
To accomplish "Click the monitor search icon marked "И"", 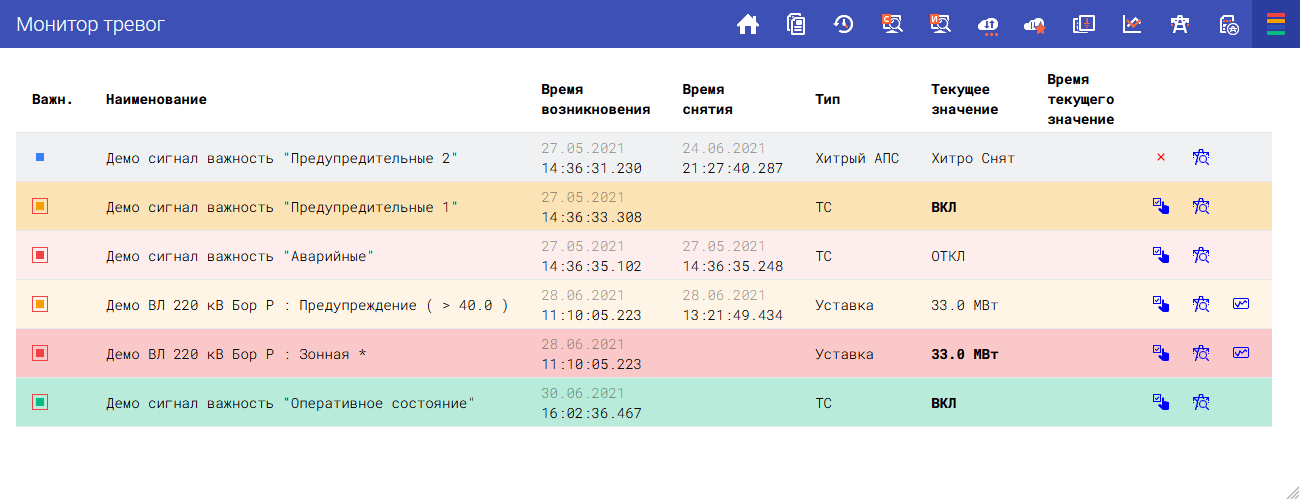I will click(939, 25).
